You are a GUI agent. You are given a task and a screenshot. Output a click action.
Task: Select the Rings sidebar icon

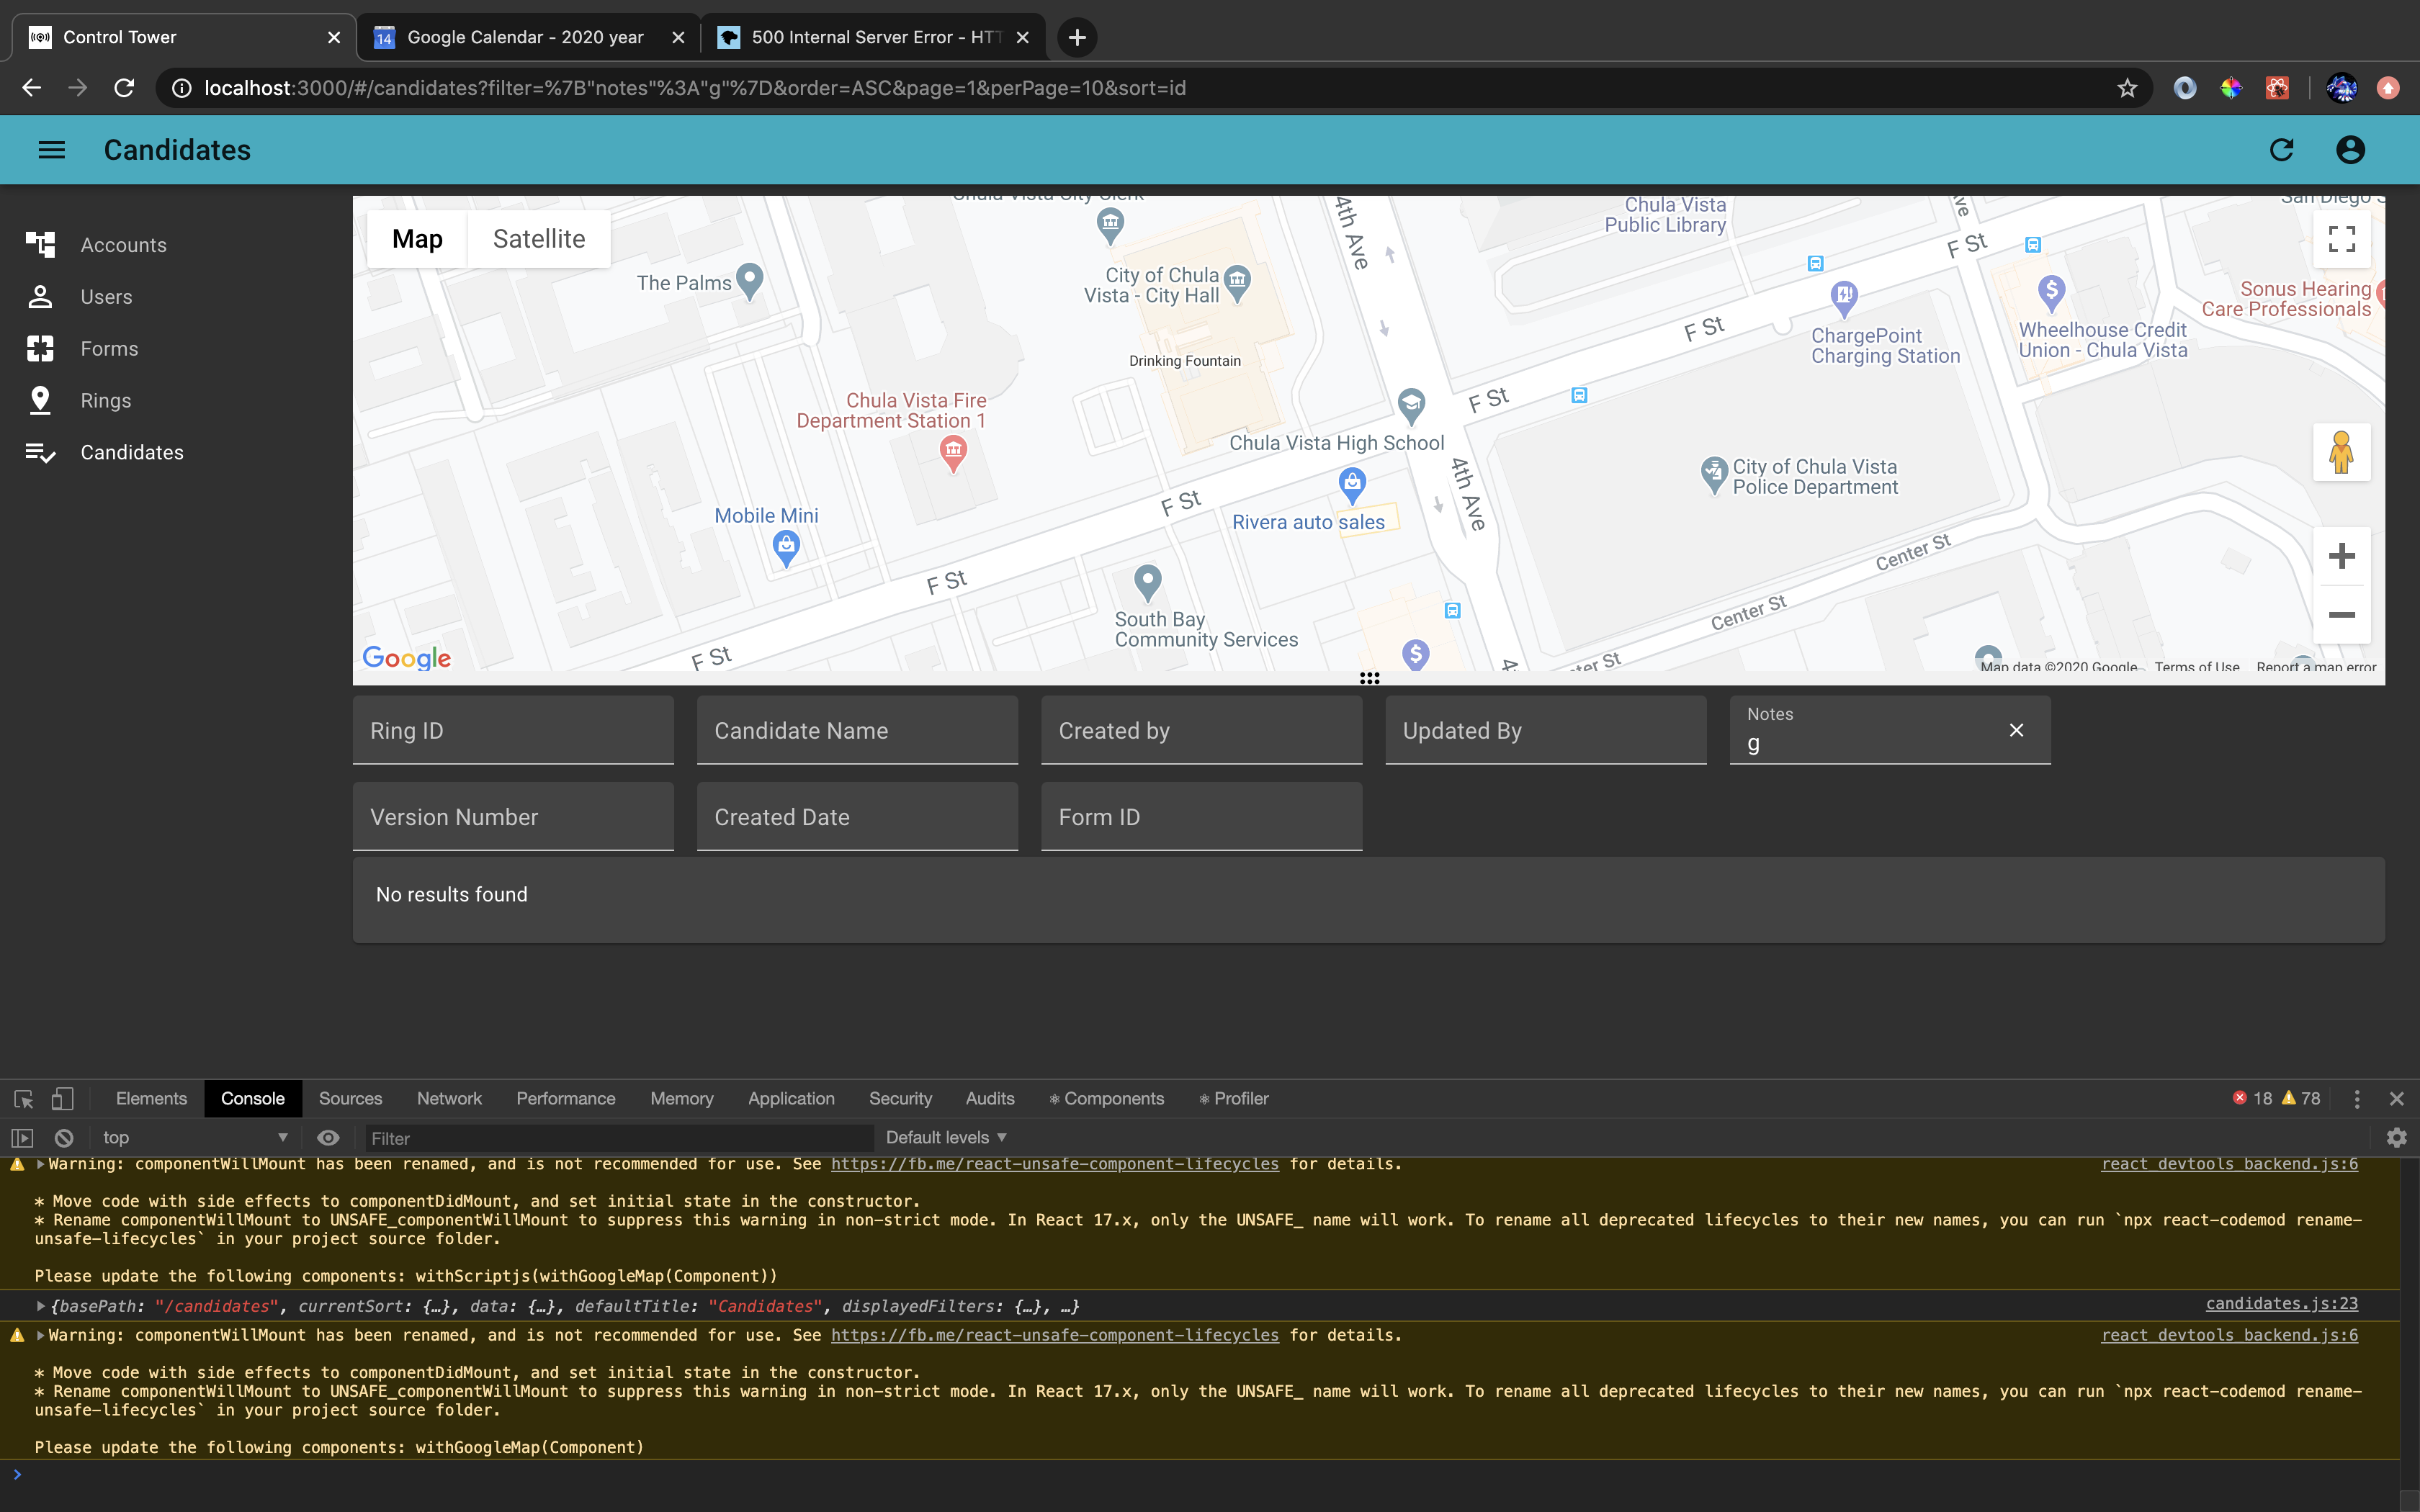click(x=40, y=400)
